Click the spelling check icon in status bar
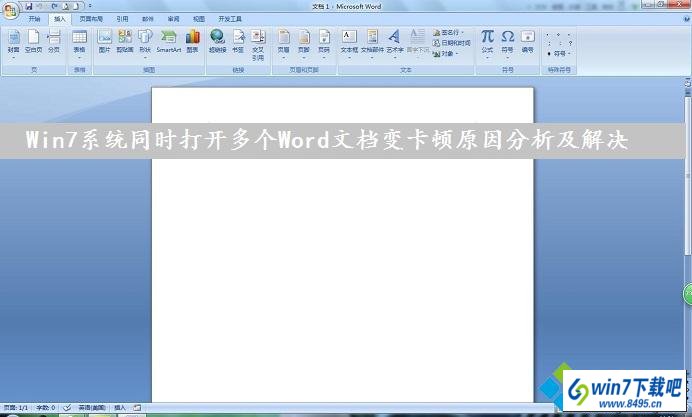The width and height of the screenshot is (692, 417). tap(67, 408)
